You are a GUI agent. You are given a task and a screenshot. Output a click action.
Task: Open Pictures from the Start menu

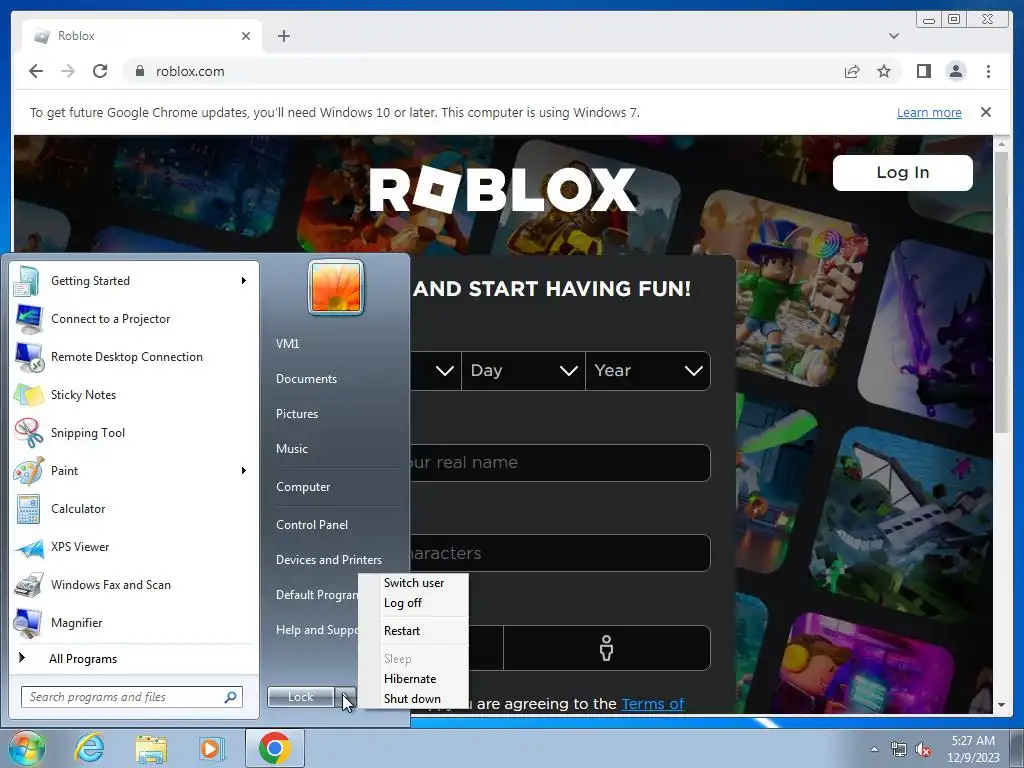[297, 414]
